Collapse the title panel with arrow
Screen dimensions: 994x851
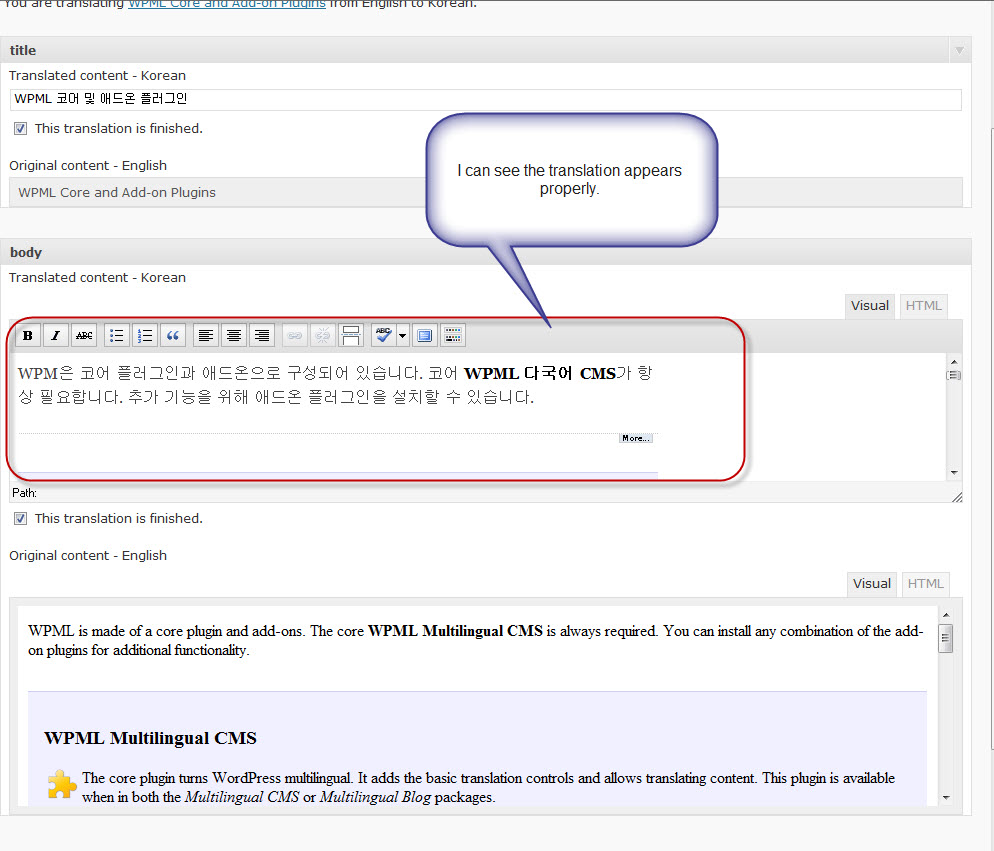click(960, 51)
